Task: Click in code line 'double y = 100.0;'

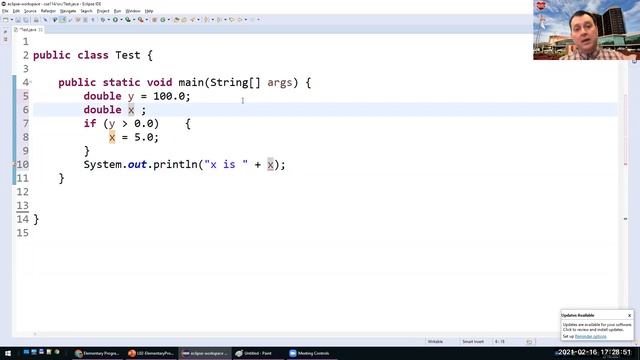Action: 137,96
